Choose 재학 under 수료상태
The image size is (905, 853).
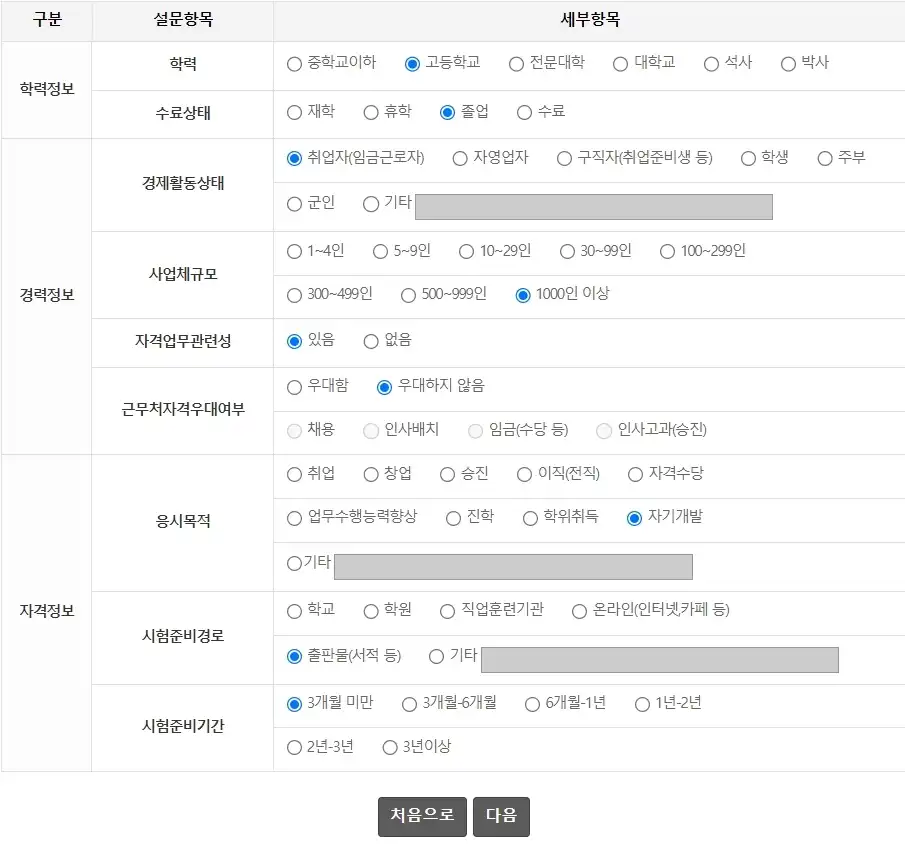297,112
